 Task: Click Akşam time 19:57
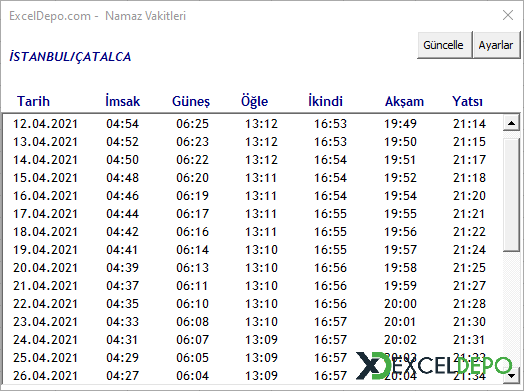pyautogui.click(x=400, y=250)
